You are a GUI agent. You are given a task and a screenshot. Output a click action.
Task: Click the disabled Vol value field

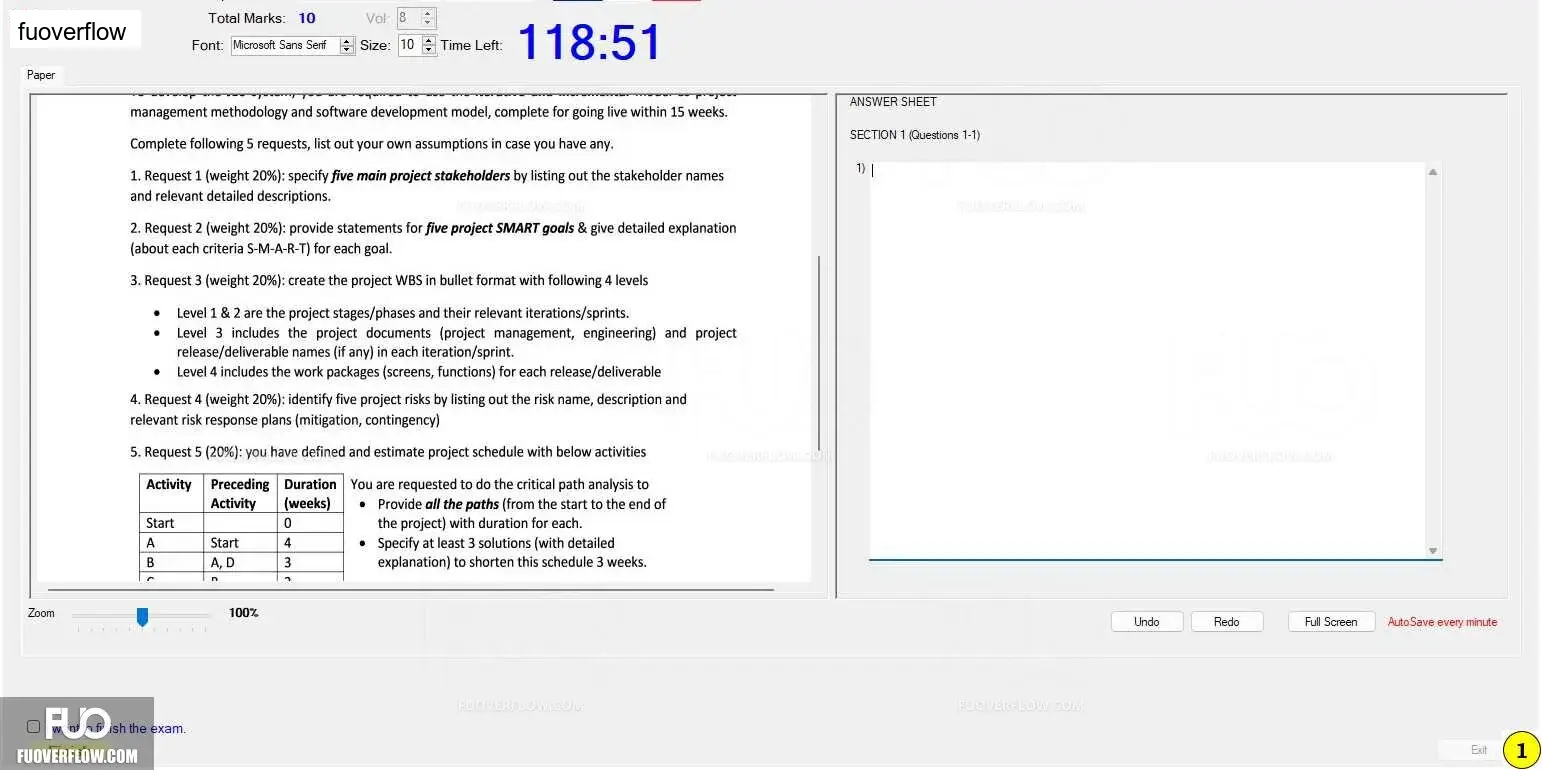point(408,18)
